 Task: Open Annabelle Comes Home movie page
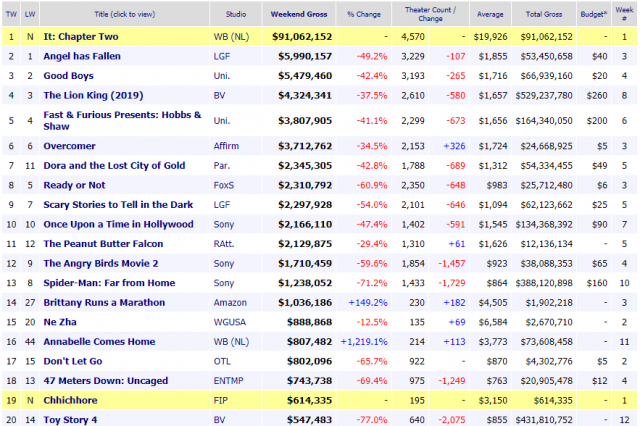click(x=99, y=342)
